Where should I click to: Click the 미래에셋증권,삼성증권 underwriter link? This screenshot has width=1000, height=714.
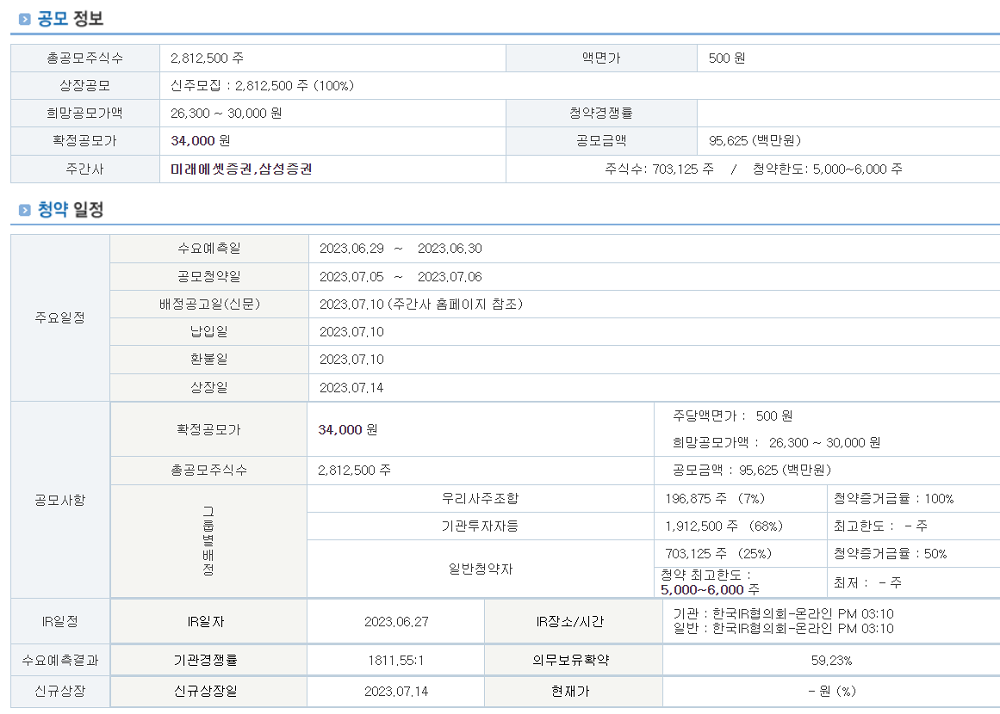pyautogui.click(x=241, y=169)
